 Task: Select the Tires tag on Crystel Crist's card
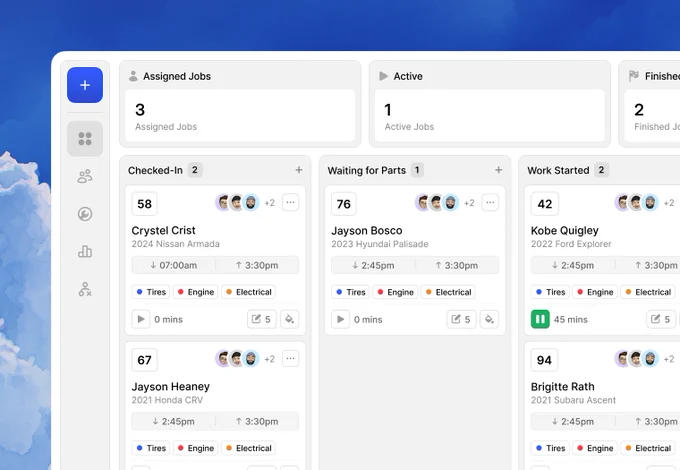pos(151,292)
